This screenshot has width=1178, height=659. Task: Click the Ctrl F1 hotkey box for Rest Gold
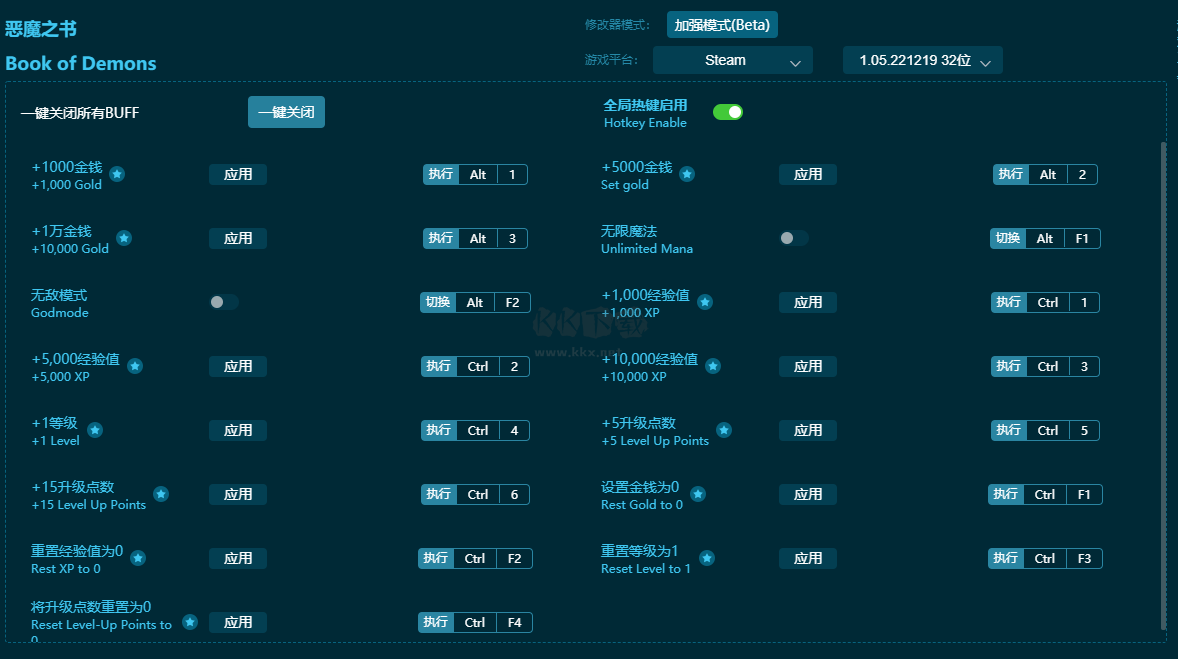1045,494
